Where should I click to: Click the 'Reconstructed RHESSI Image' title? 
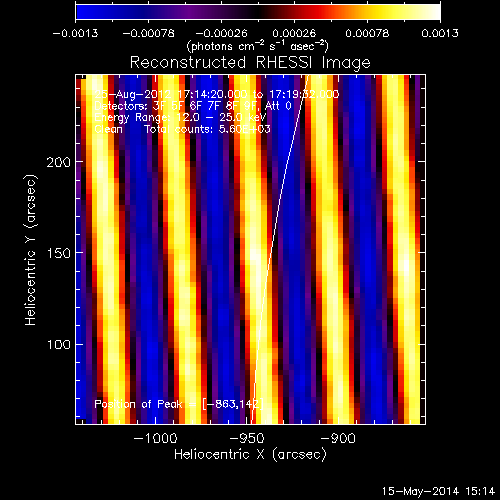pyautogui.click(x=250, y=63)
